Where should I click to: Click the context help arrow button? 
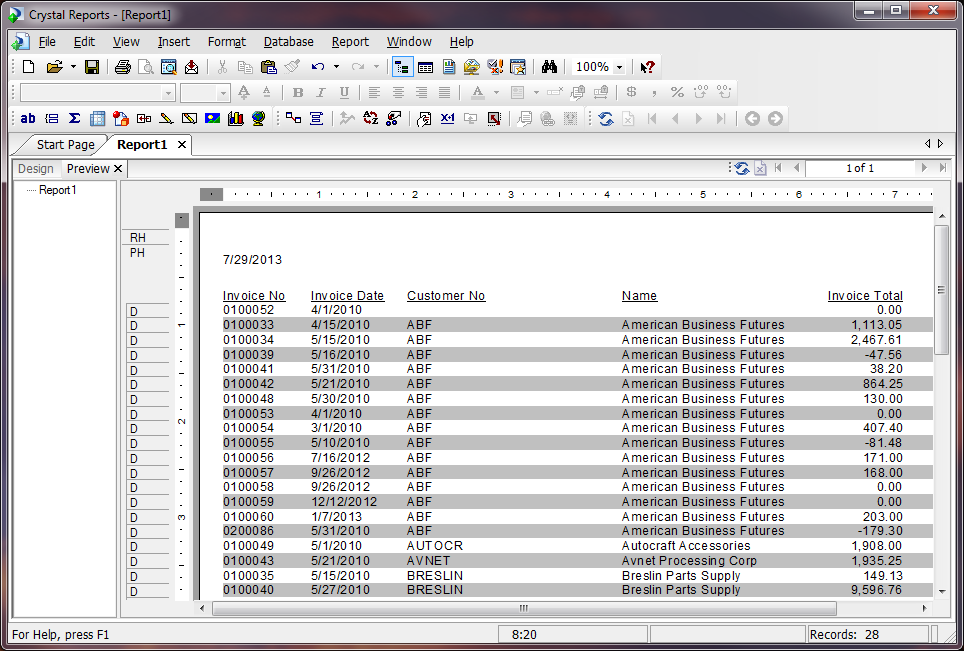(646, 66)
